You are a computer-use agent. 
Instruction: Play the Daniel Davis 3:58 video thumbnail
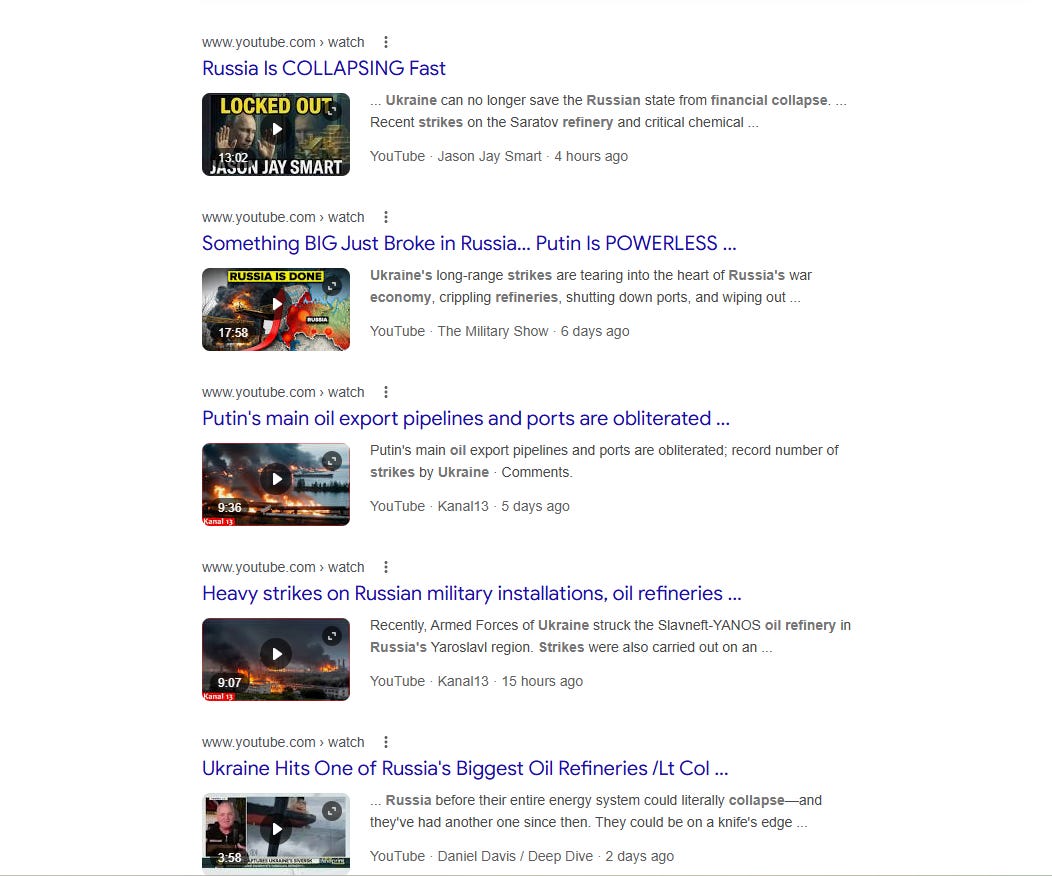coord(276,834)
